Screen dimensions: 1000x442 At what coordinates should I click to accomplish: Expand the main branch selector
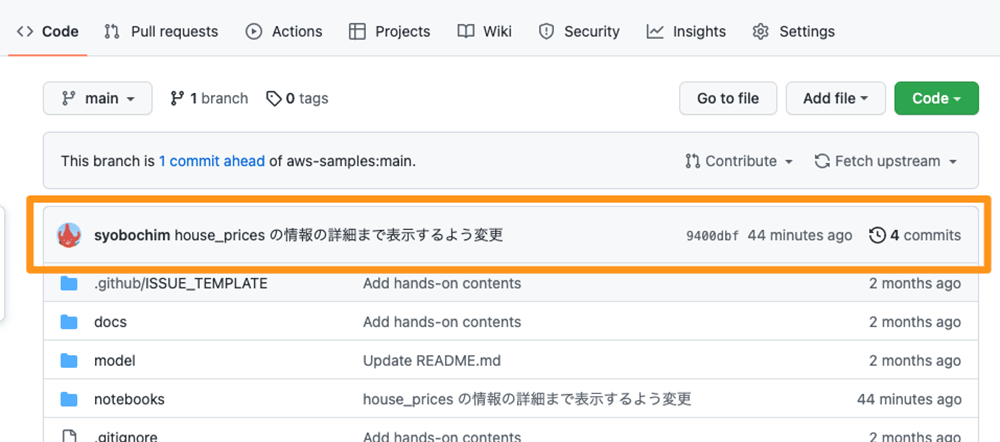pyautogui.click(x=98, y=98)
